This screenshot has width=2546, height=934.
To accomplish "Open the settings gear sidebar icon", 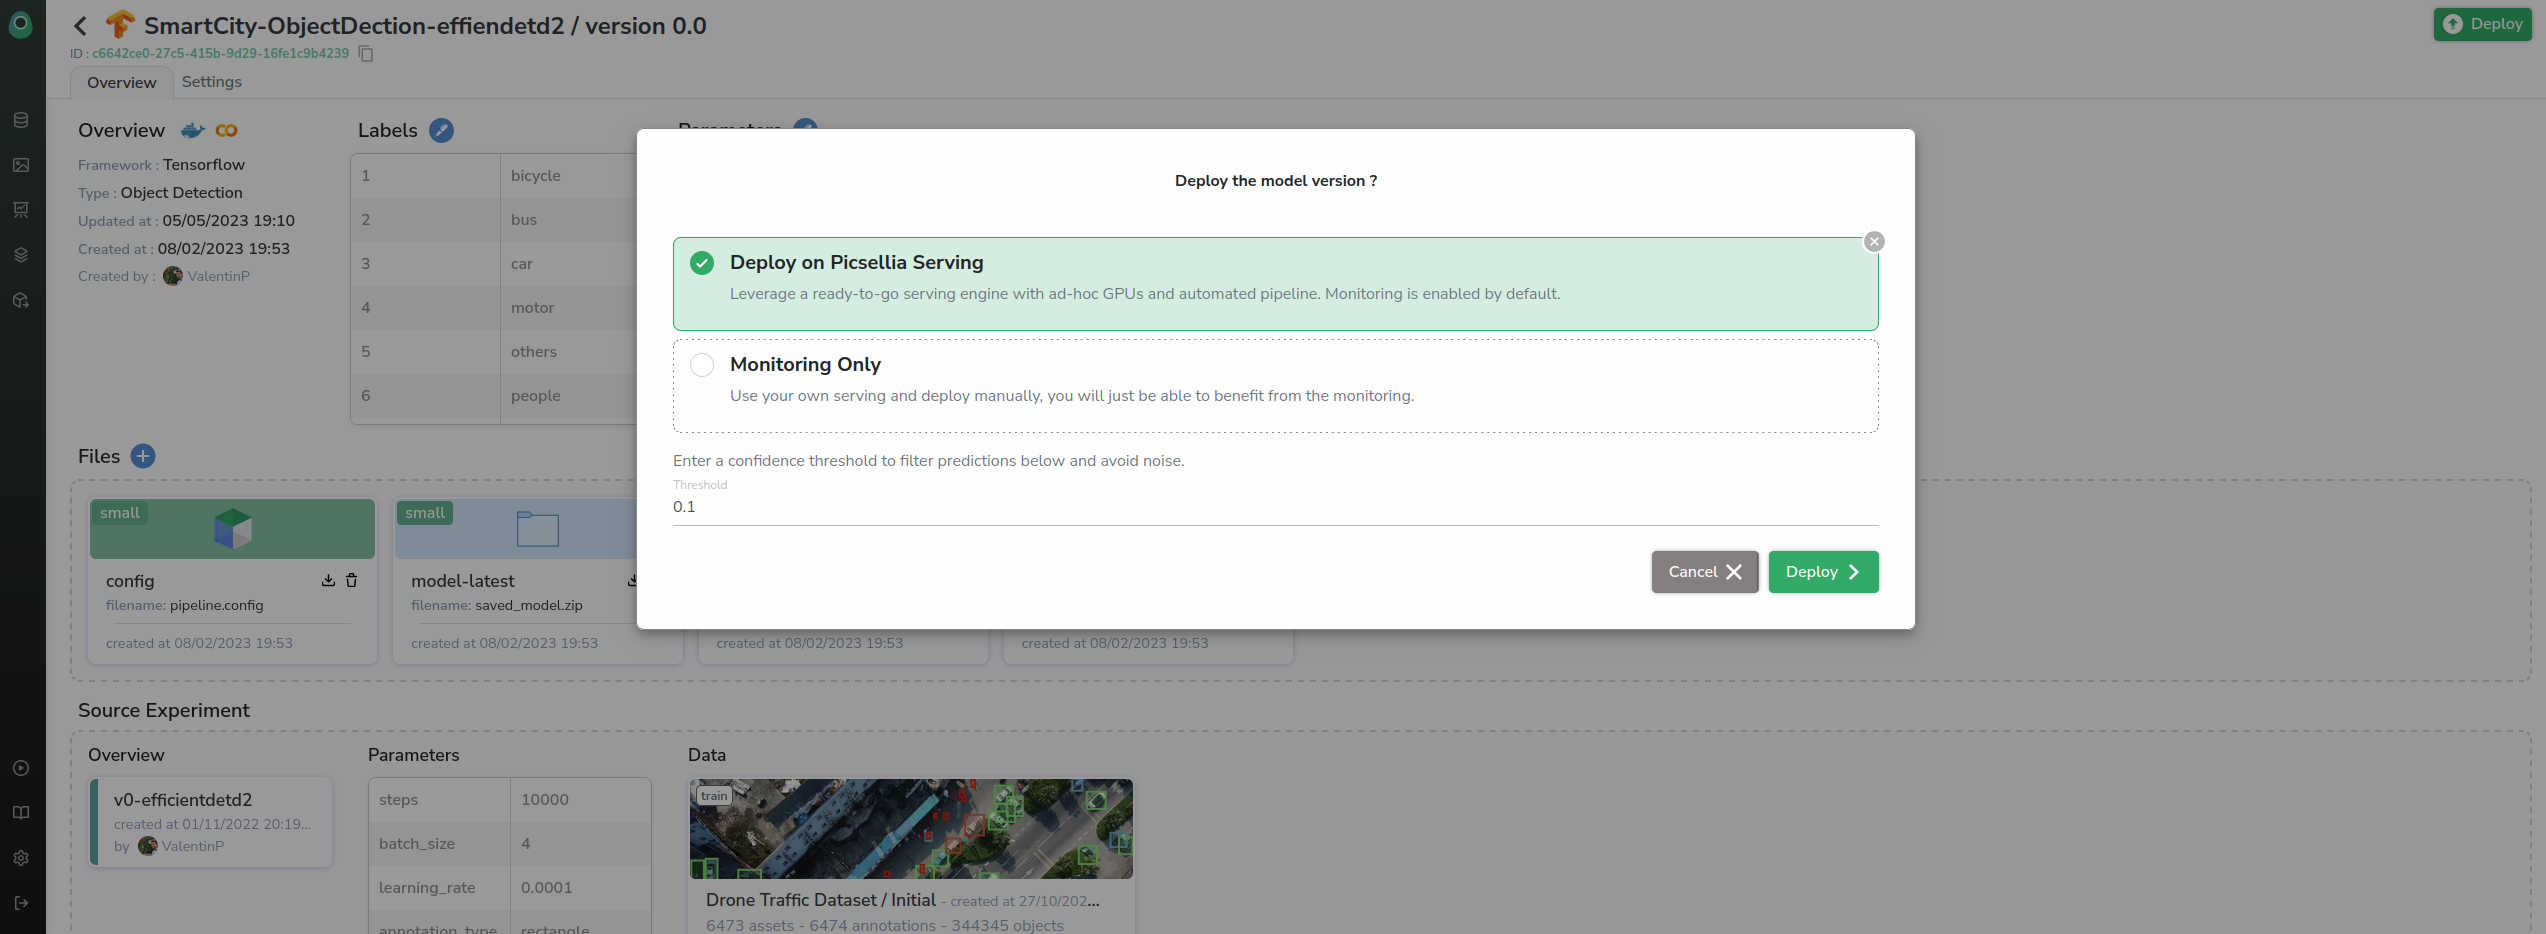I will (x=21, y=858).
